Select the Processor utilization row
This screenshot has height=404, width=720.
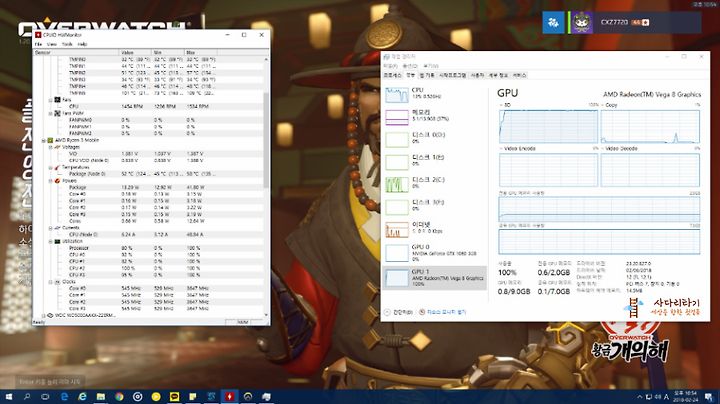coord(148,248)
